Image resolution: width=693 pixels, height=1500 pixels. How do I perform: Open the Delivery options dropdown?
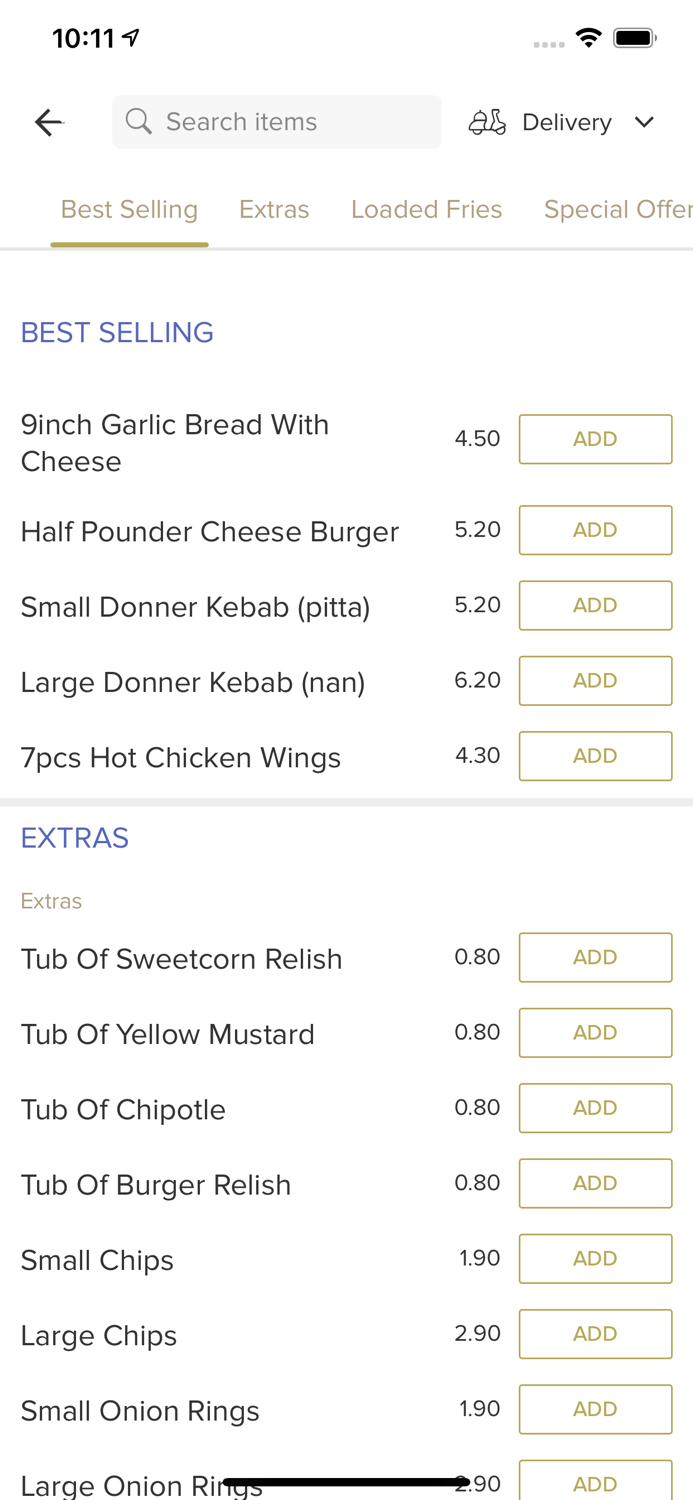point(565,121)
